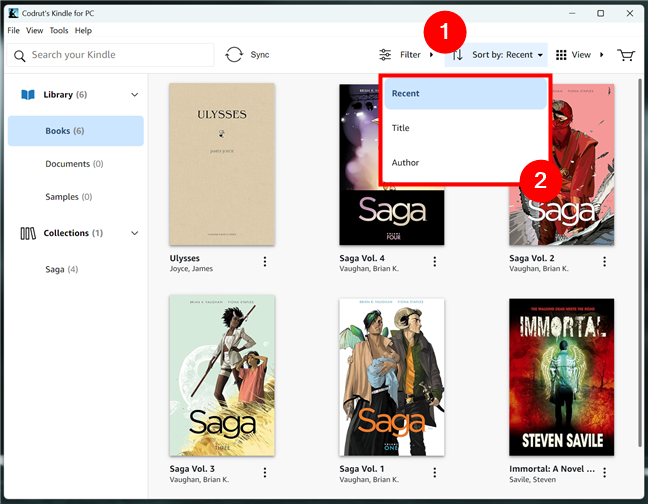
Task: Select Title sort option
Action: pyautogui.click(x=465, y=128)
